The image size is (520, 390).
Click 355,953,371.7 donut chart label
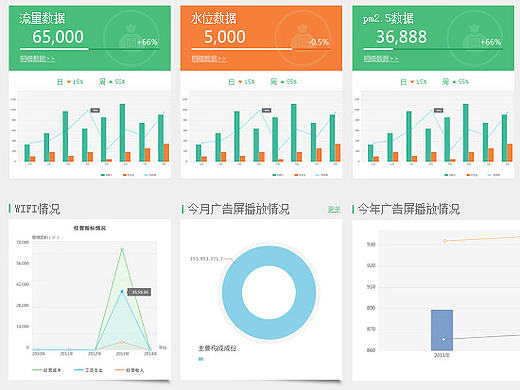click(206, 259)
